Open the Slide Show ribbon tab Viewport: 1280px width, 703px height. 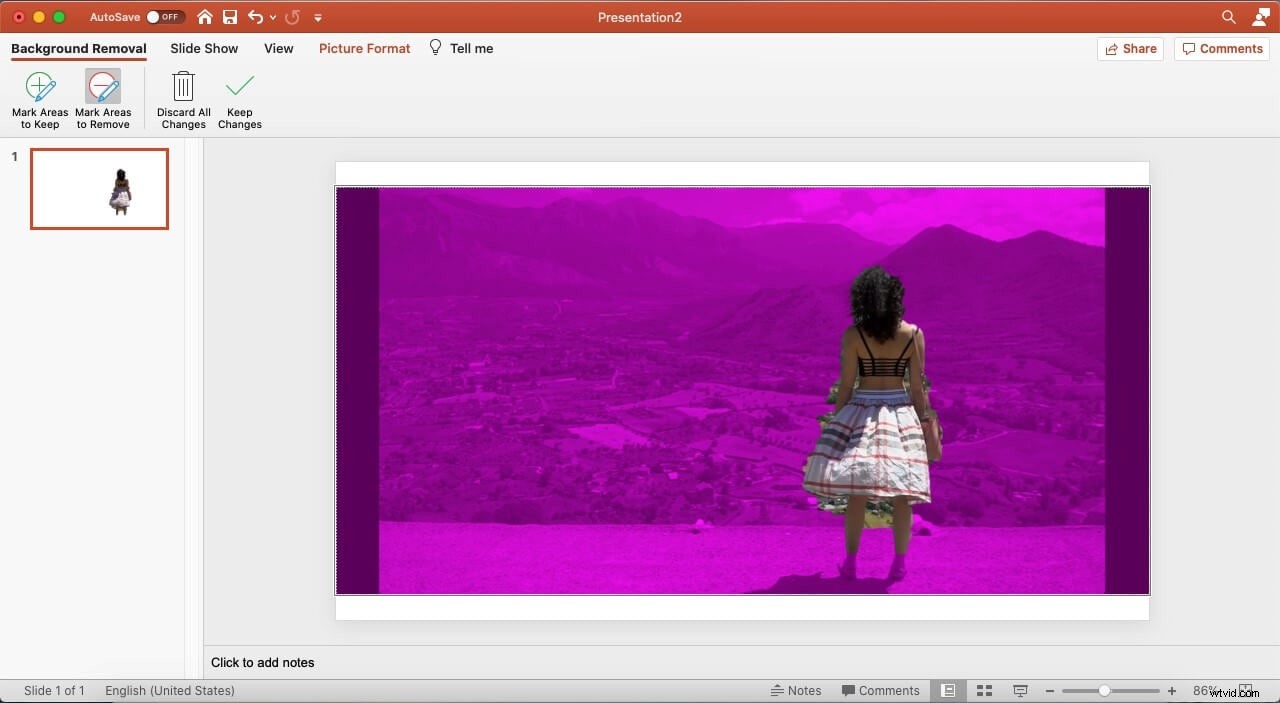click(204, 48)
